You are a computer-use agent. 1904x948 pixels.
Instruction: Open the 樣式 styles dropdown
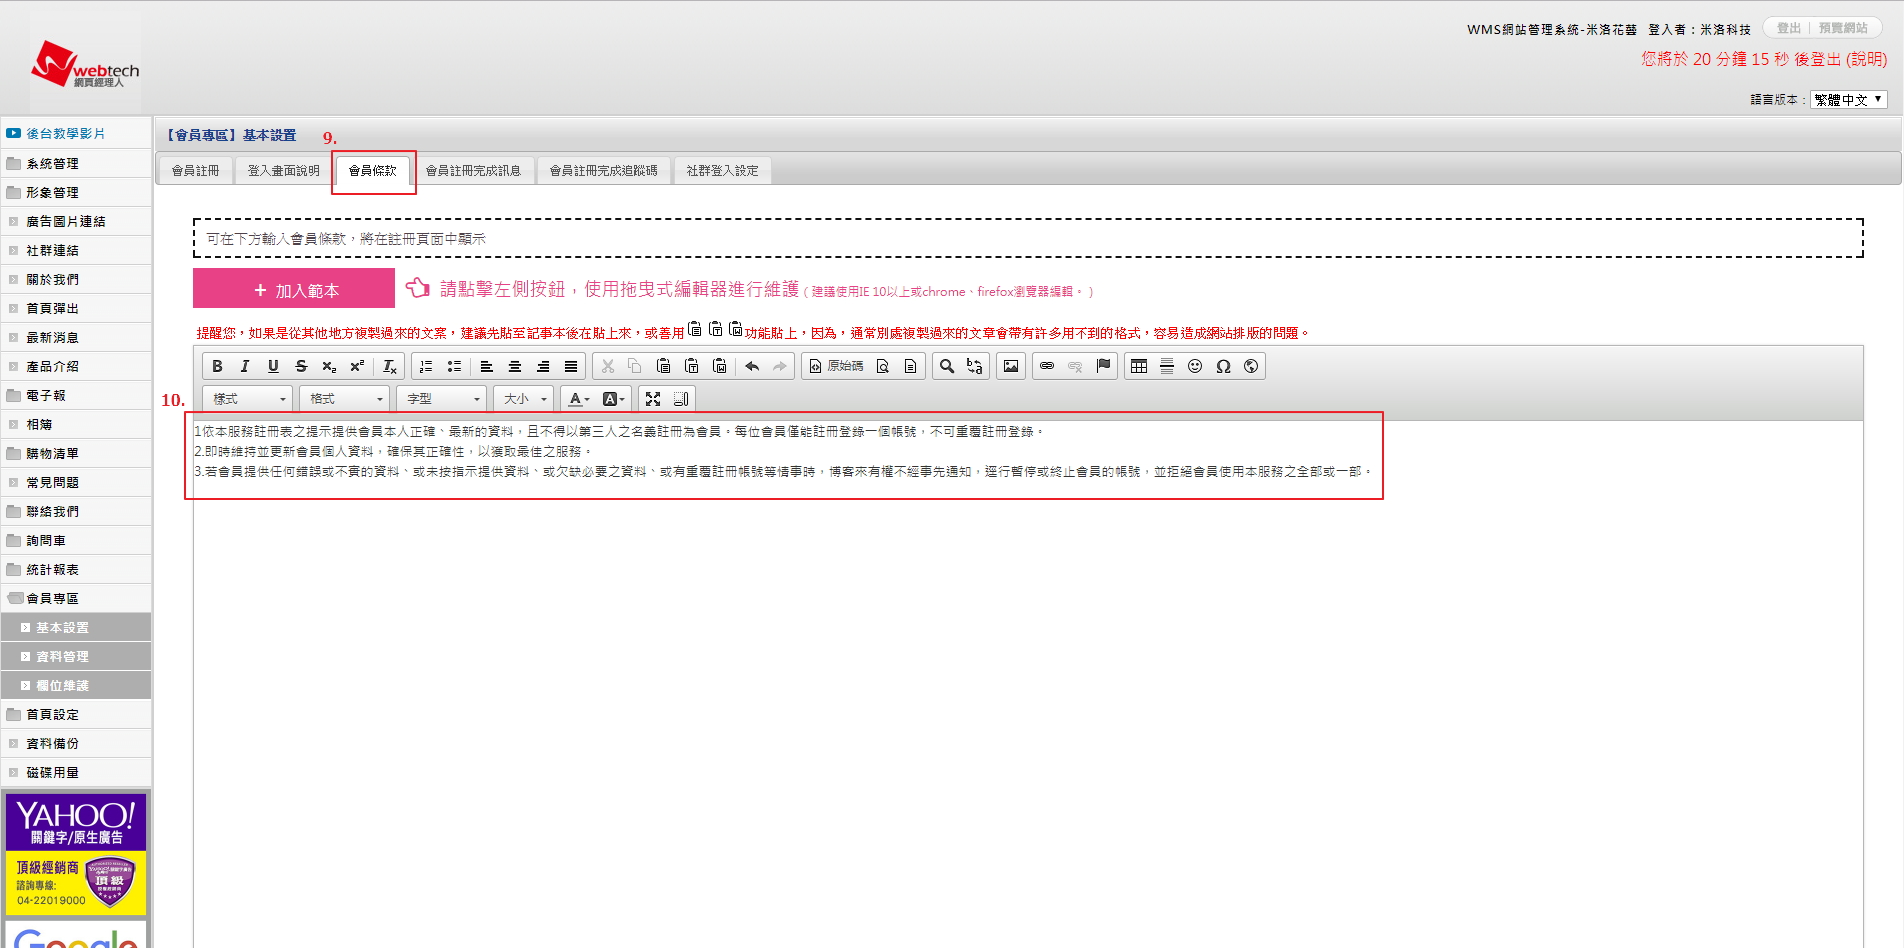[x=248, y=399]
